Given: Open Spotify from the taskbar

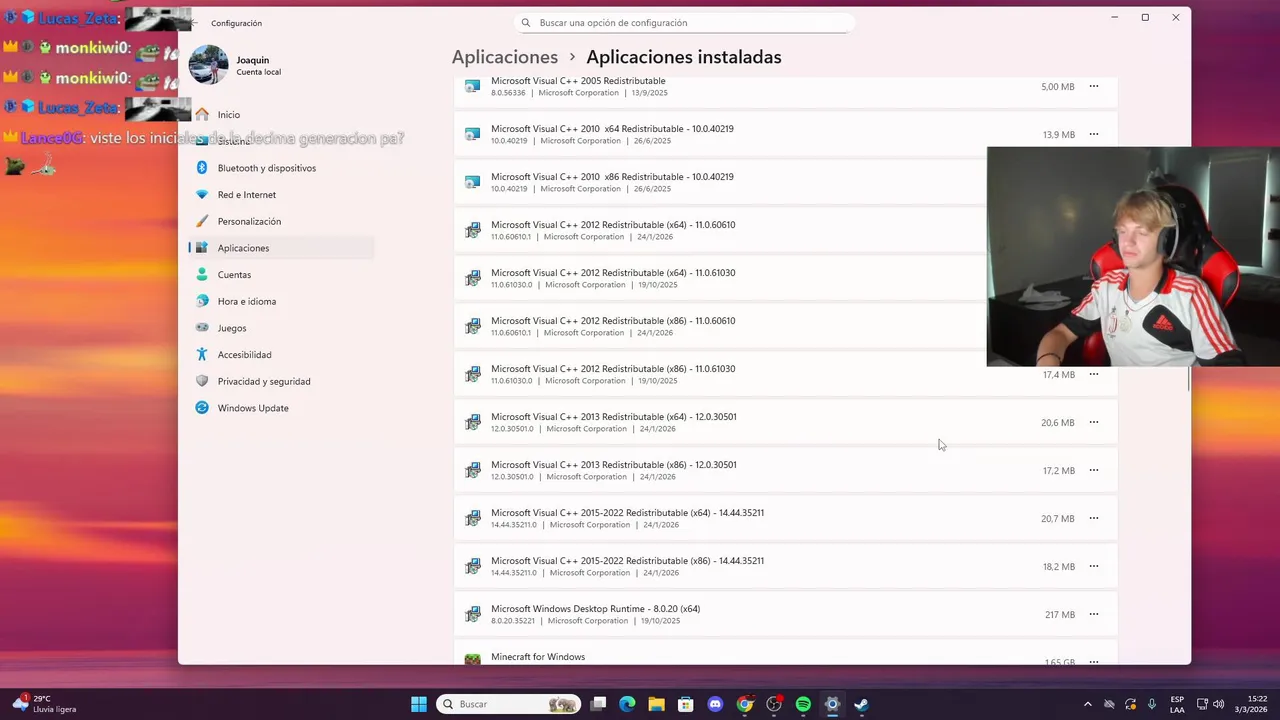Looking at the screenshot, I should (803, 704).
